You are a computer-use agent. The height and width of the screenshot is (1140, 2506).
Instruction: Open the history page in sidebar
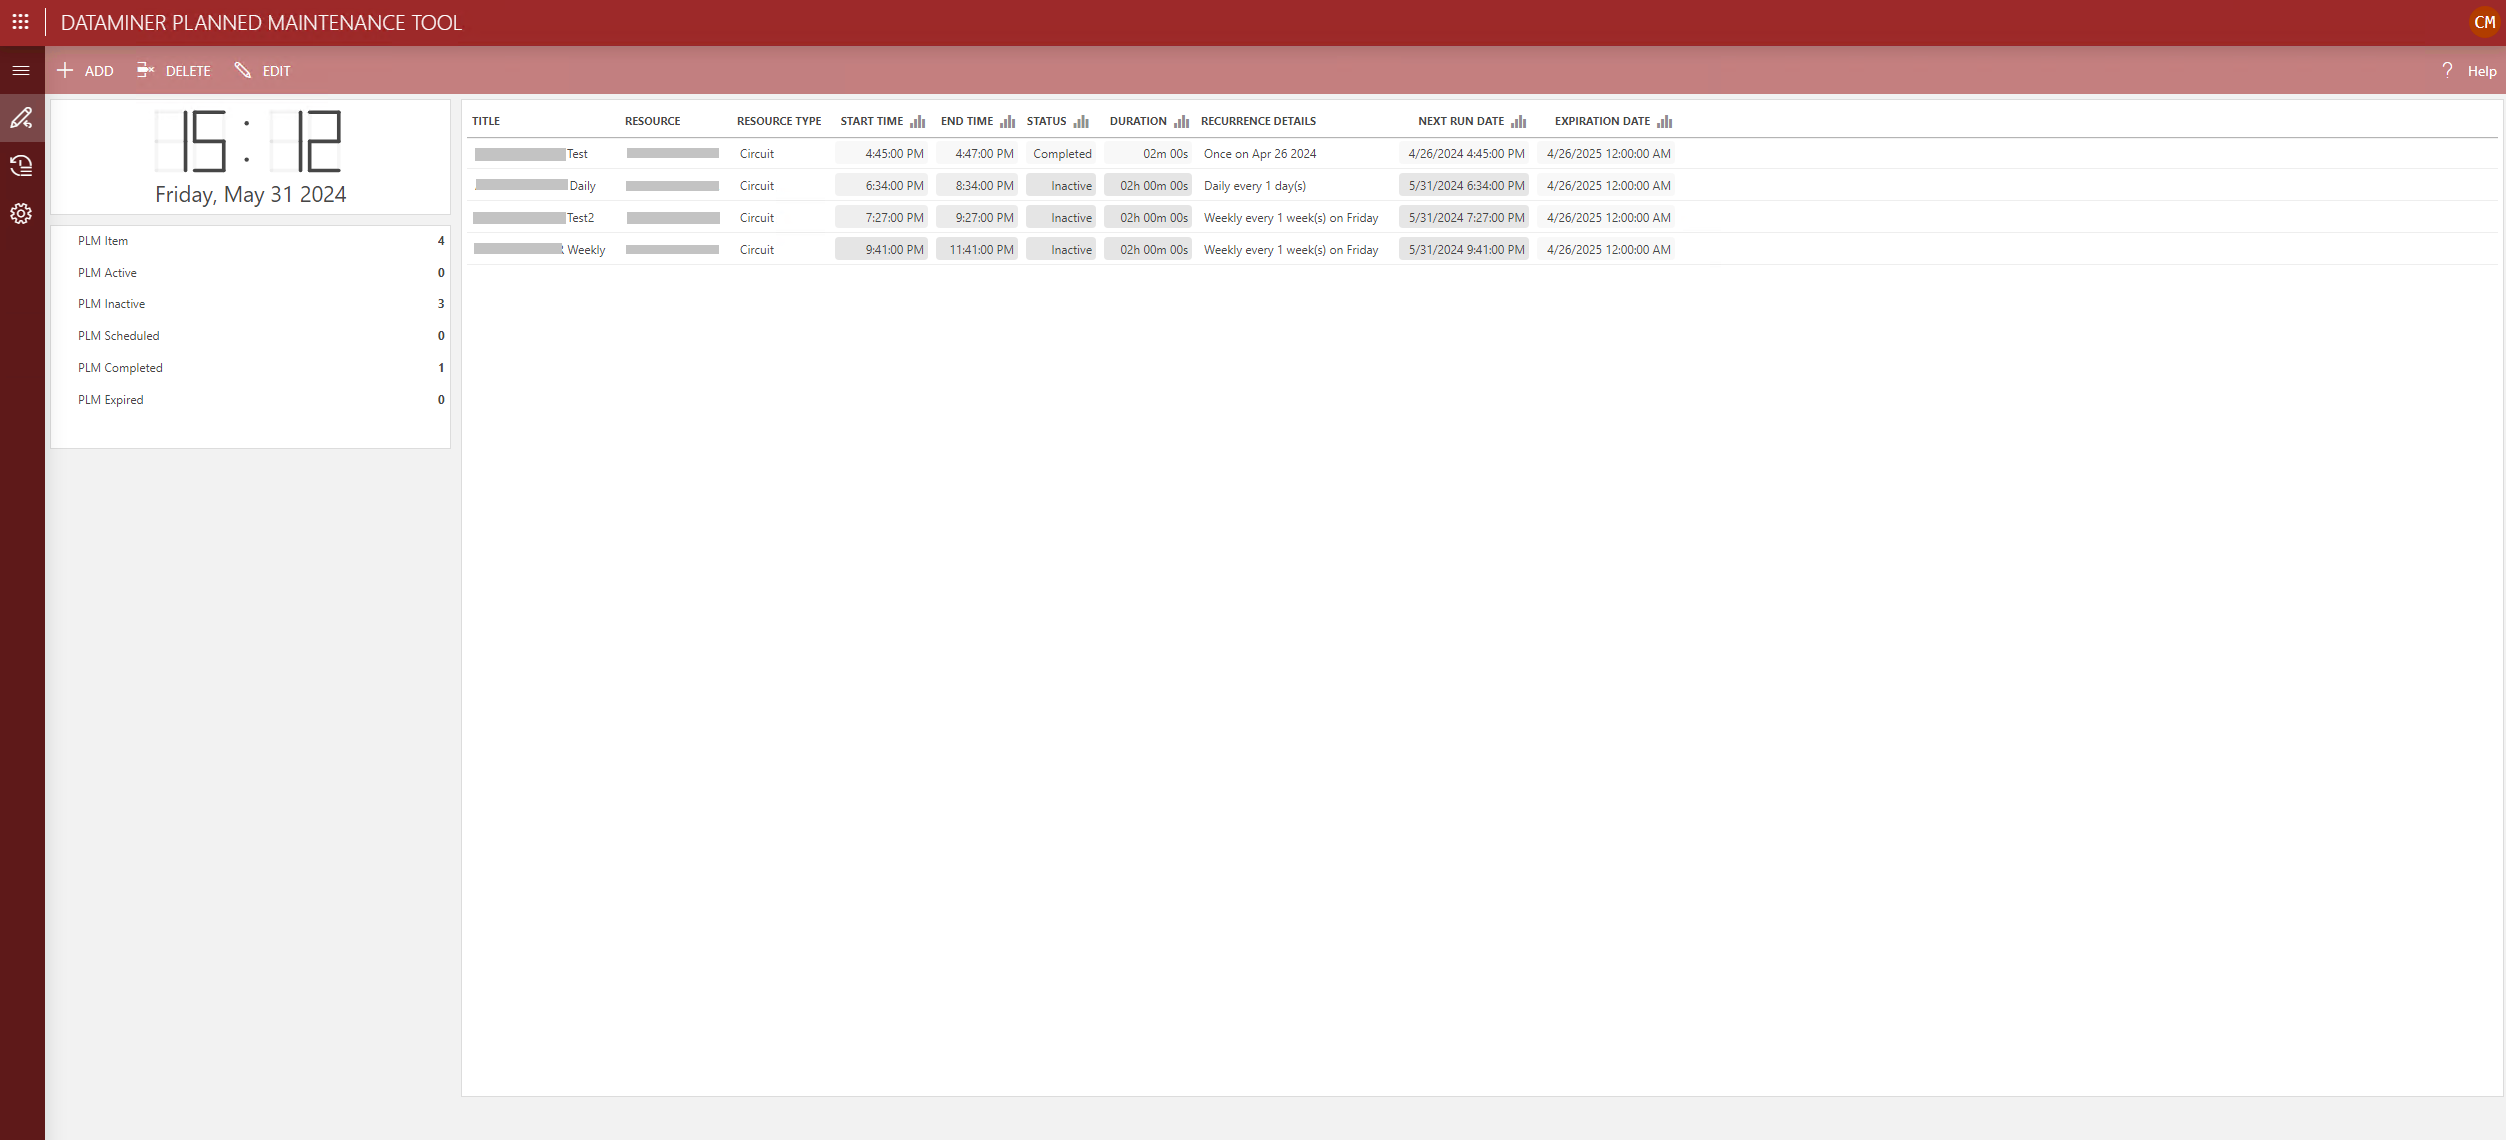point(21,166)
